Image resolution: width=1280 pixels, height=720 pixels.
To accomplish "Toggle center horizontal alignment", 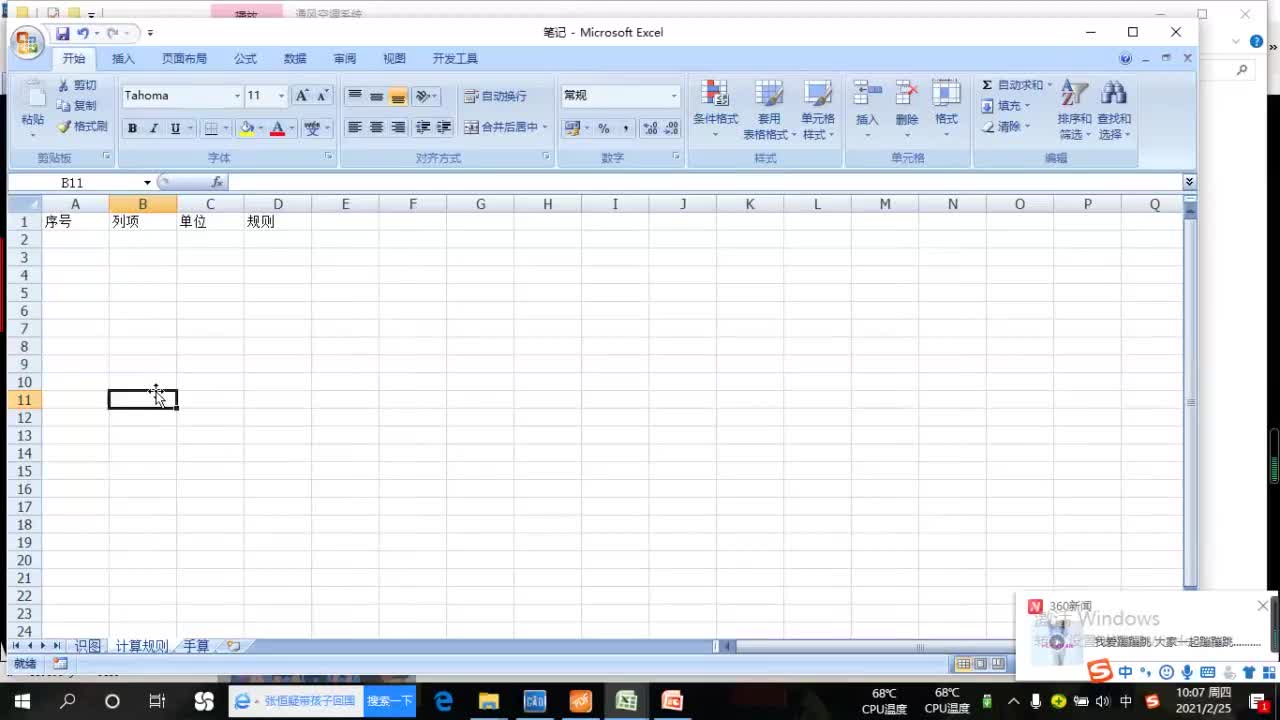I will 376,127.
